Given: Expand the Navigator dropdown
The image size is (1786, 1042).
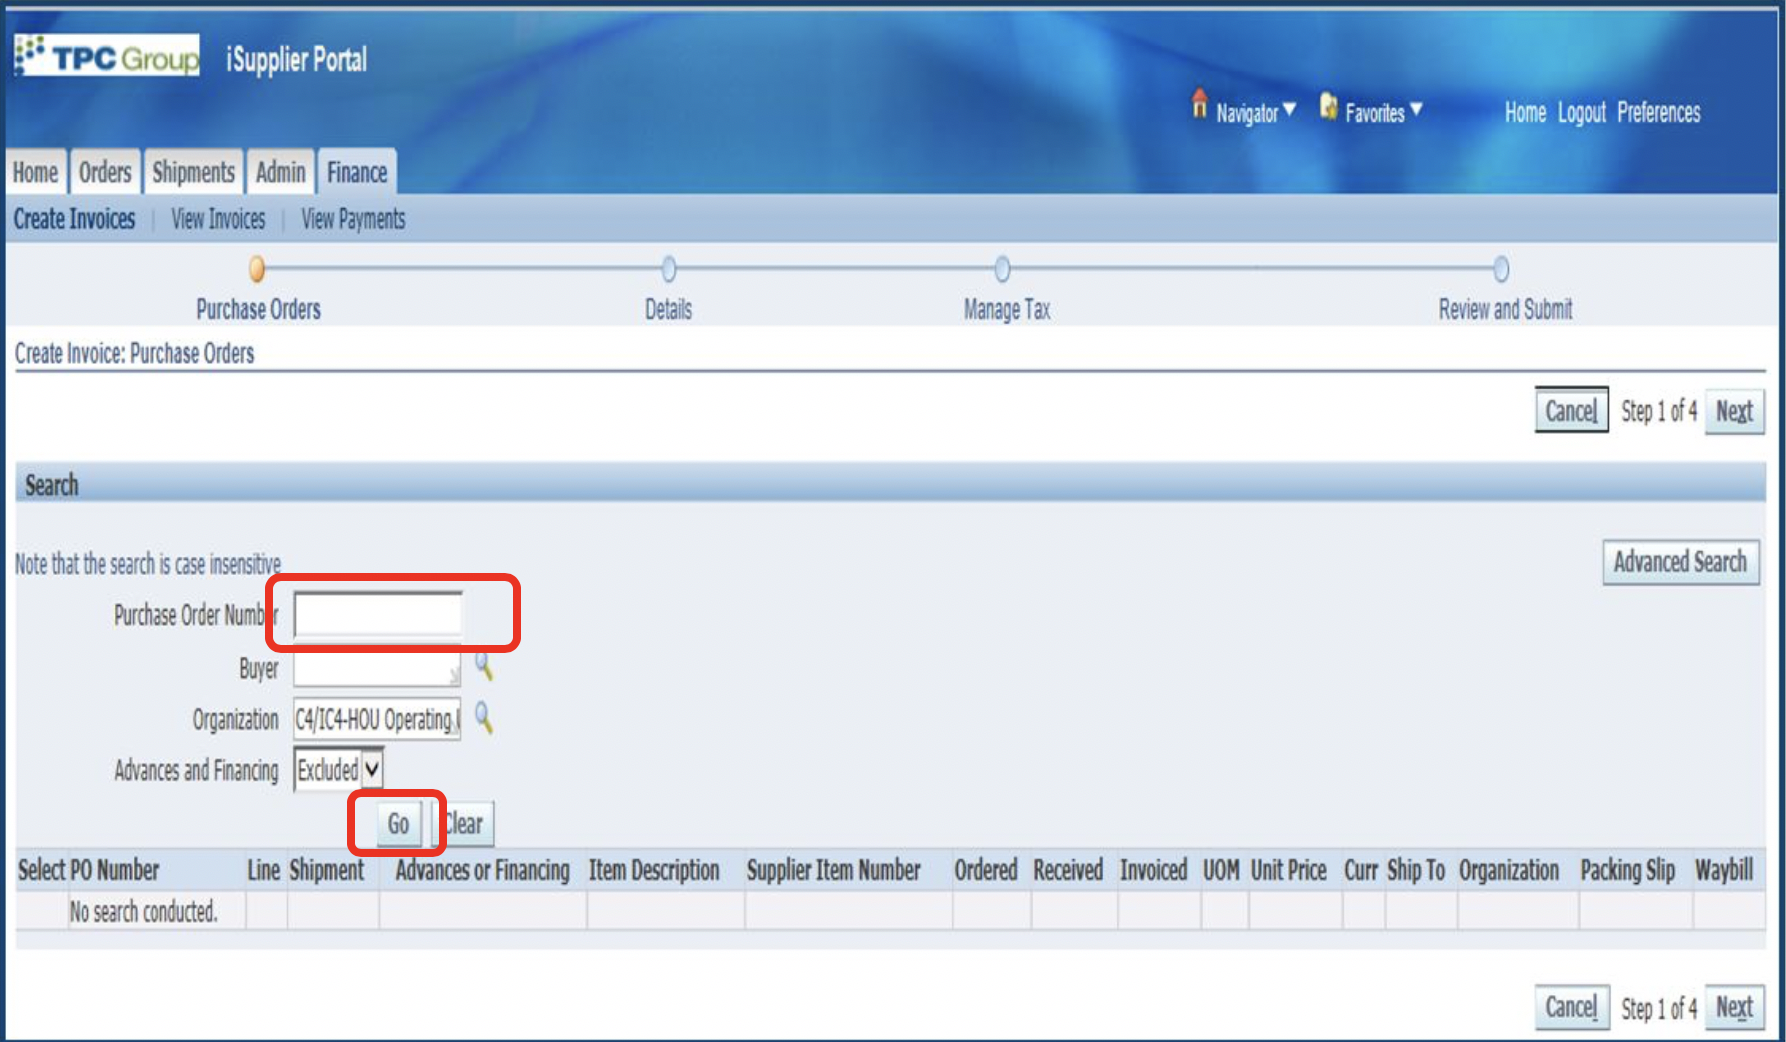Looking at the screenshot, I should tap(1290, 109).
